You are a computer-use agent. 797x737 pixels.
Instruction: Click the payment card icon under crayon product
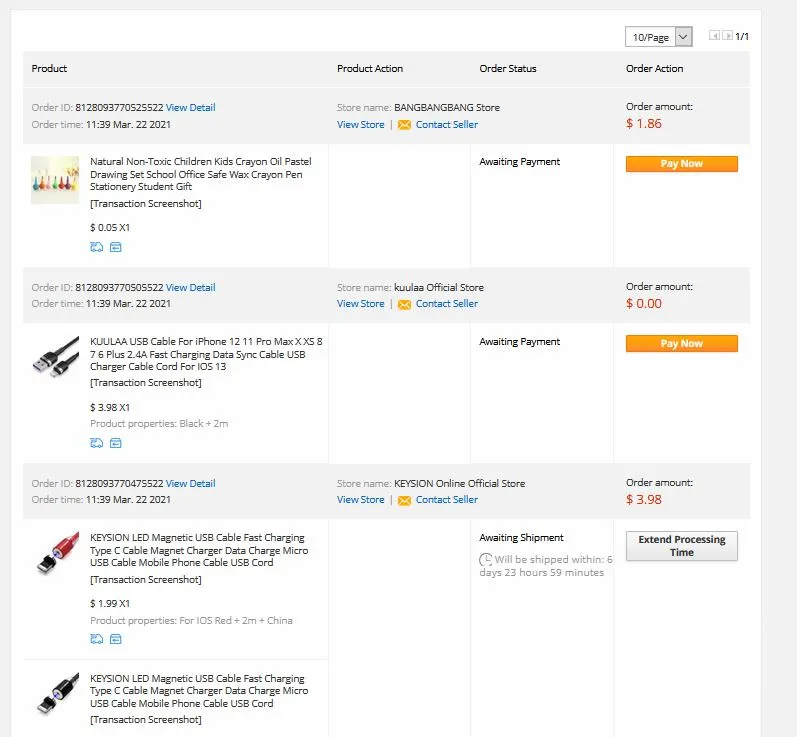[x=116, y=247]
